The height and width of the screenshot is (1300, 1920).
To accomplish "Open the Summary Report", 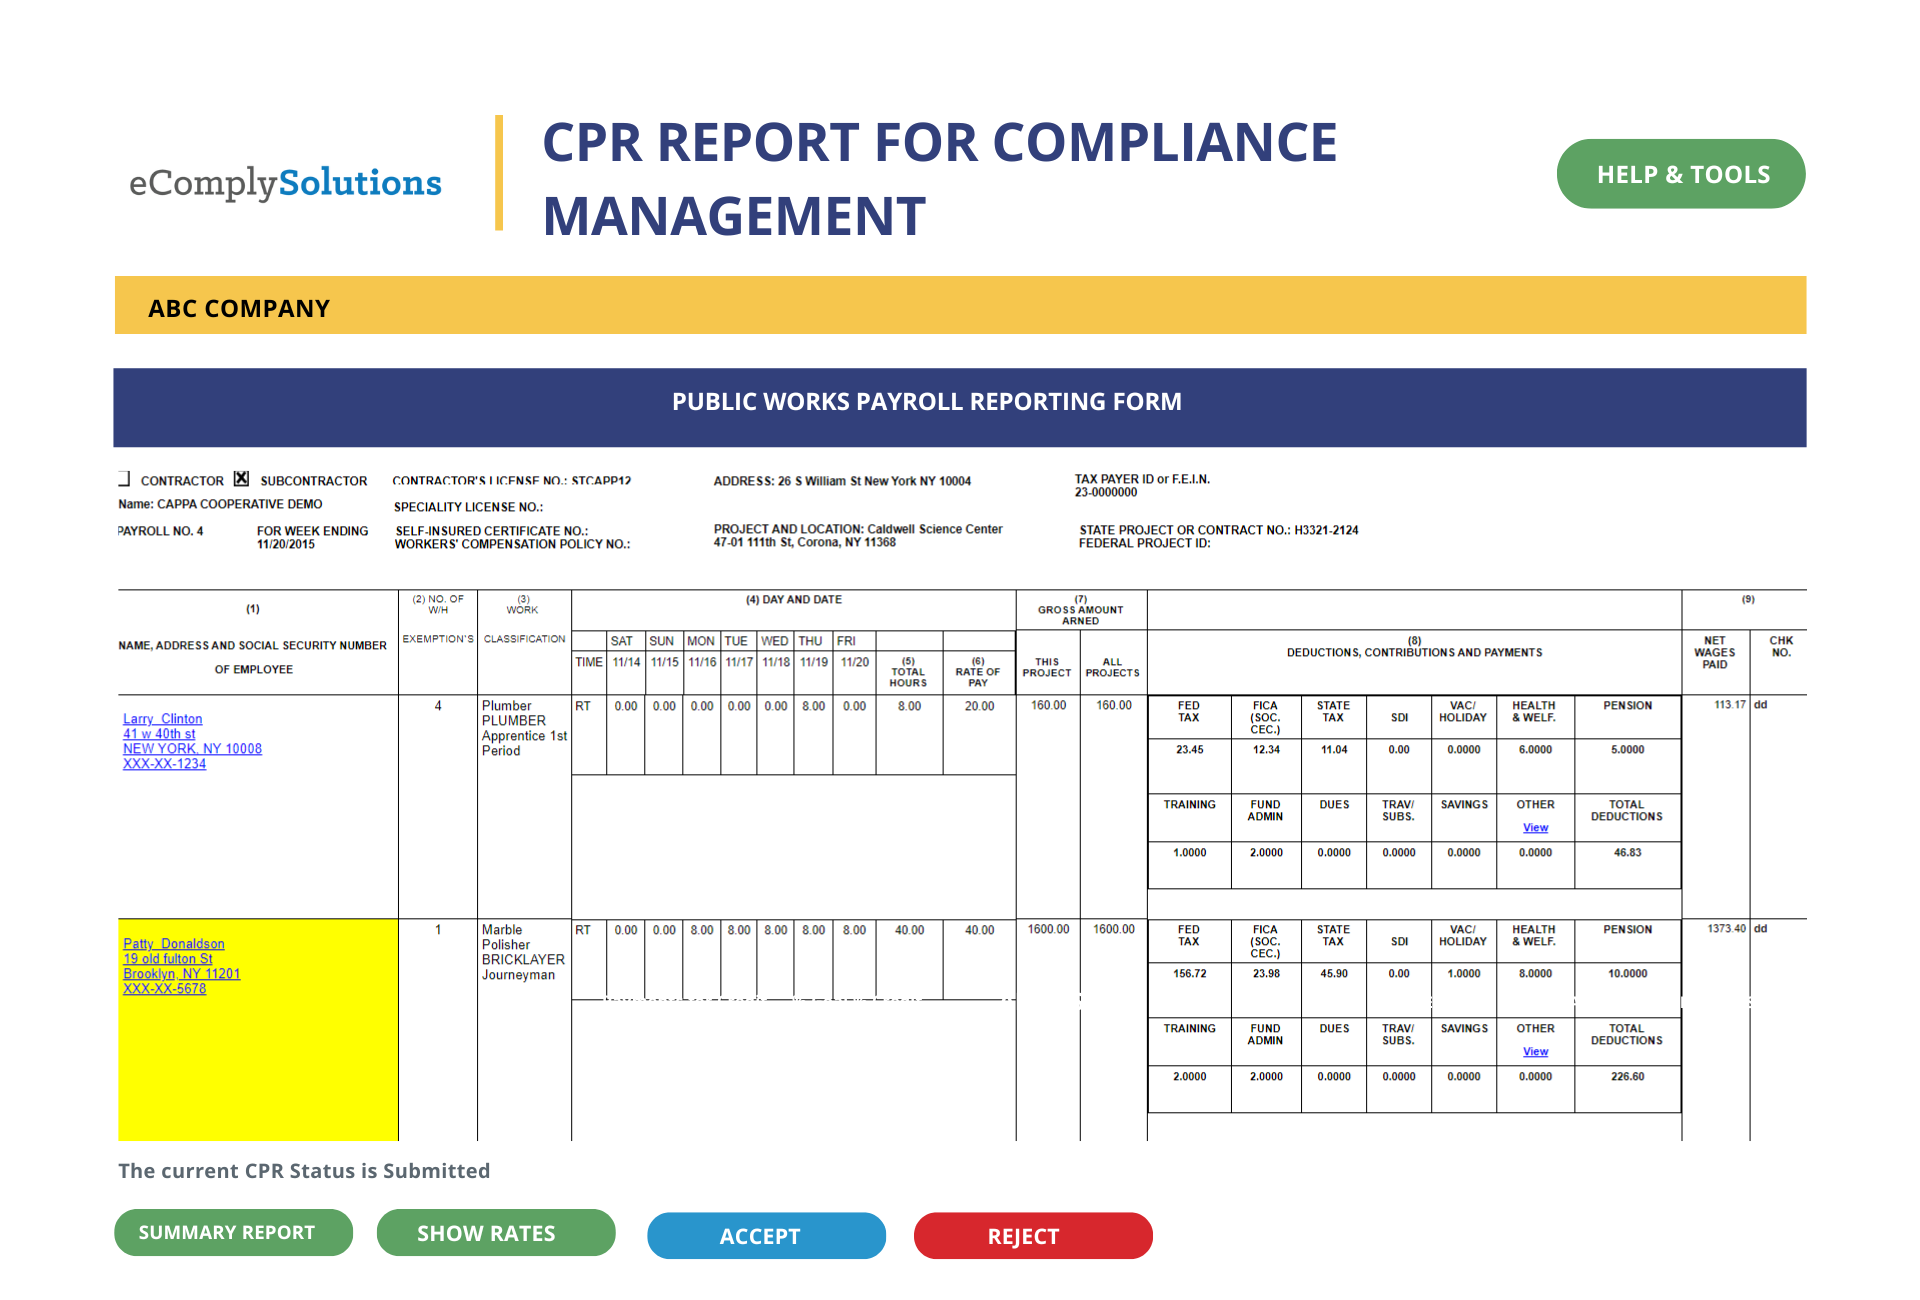I will [x=233, y=1232].
